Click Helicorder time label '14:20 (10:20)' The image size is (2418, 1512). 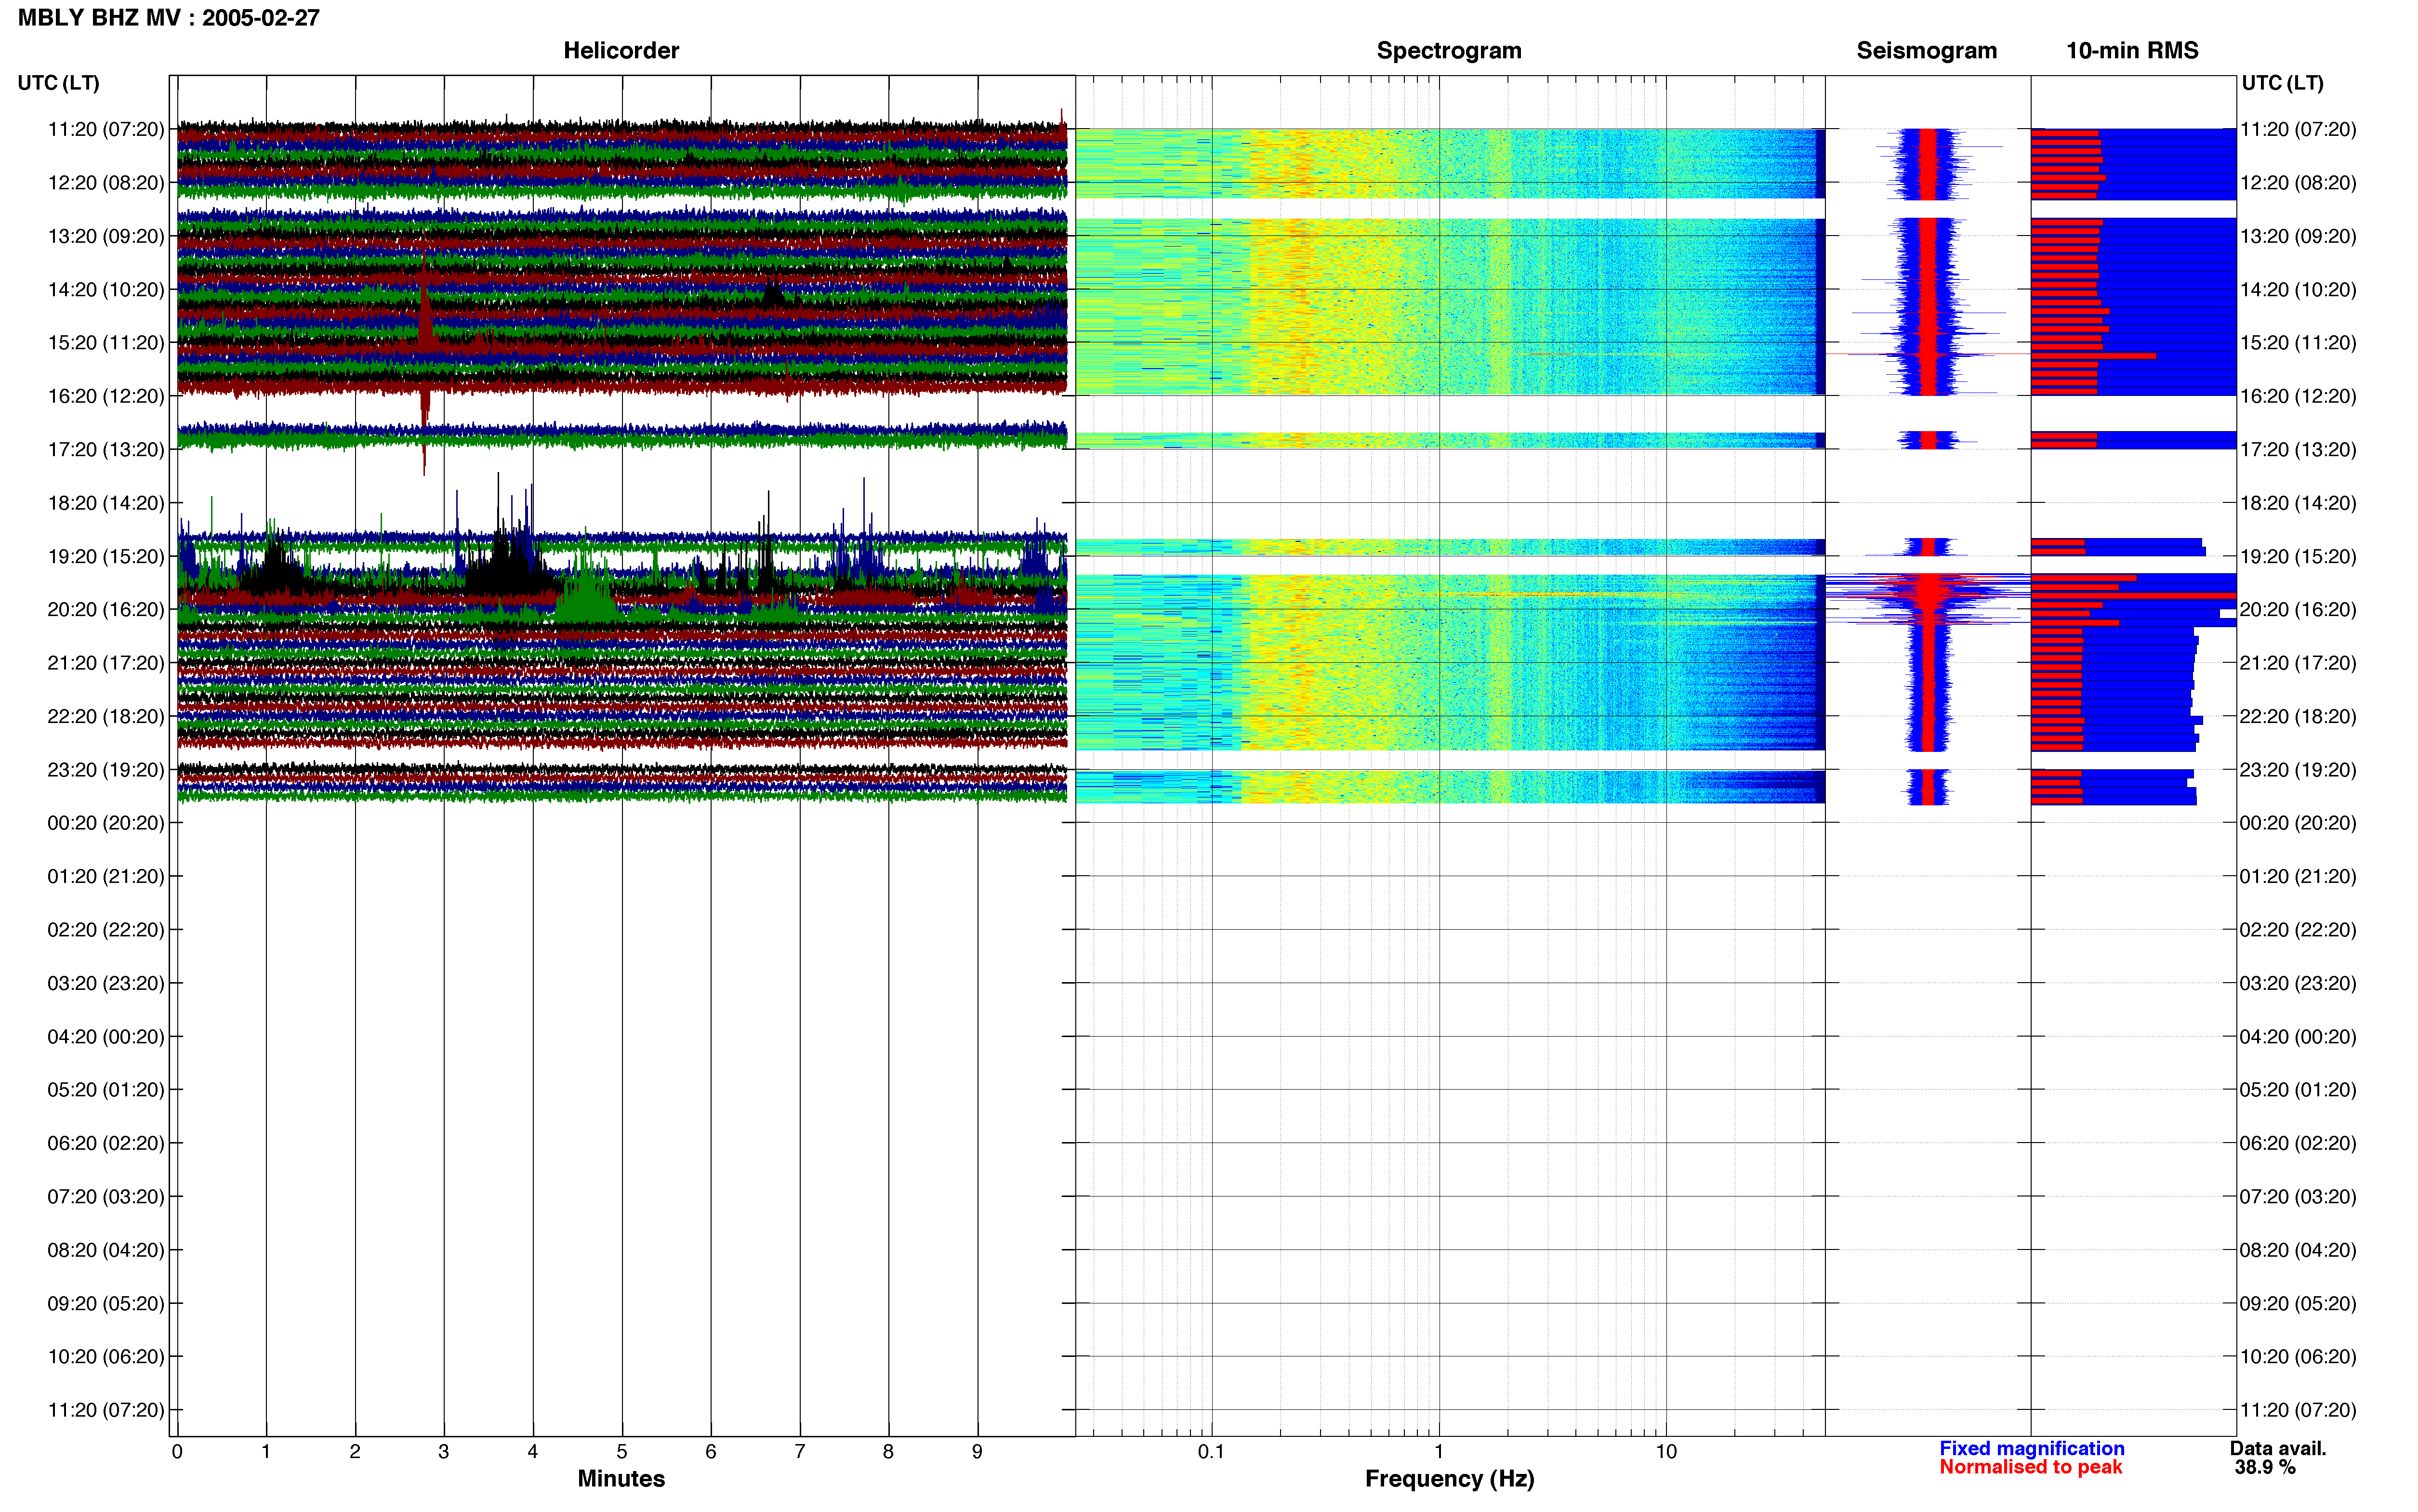106,290
